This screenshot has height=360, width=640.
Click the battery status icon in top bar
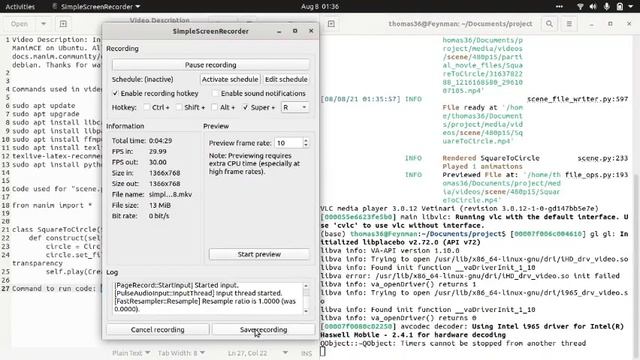(x=620, y=7)
